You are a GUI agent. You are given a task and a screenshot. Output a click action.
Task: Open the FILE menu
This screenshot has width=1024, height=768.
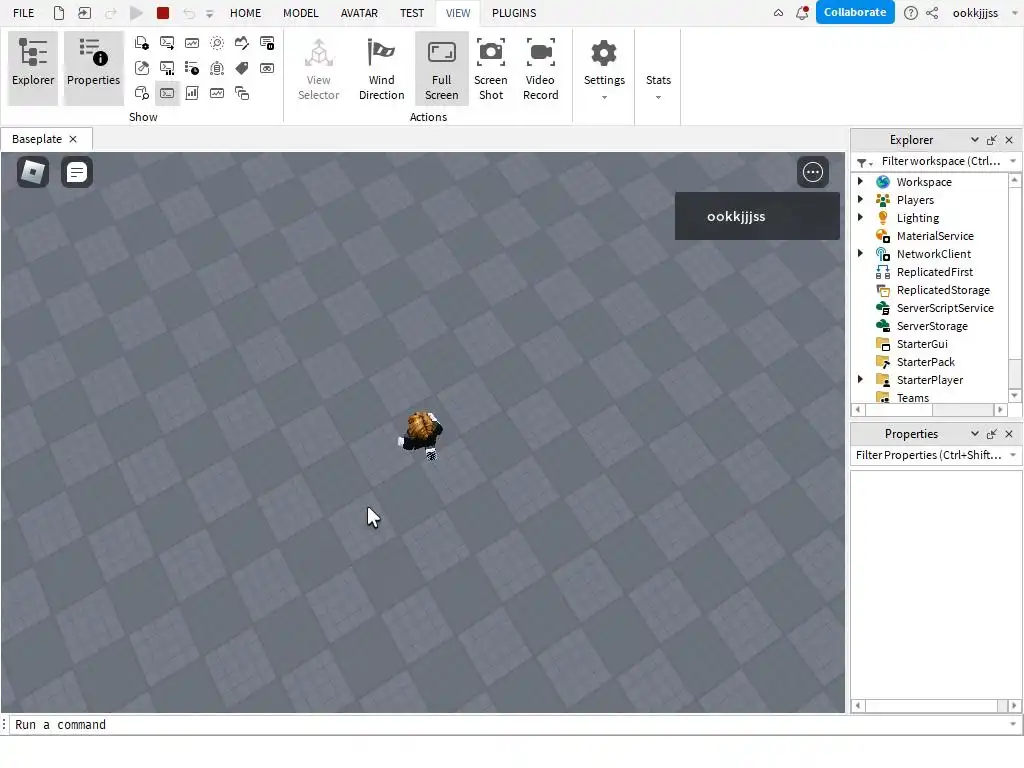(24, 13)
